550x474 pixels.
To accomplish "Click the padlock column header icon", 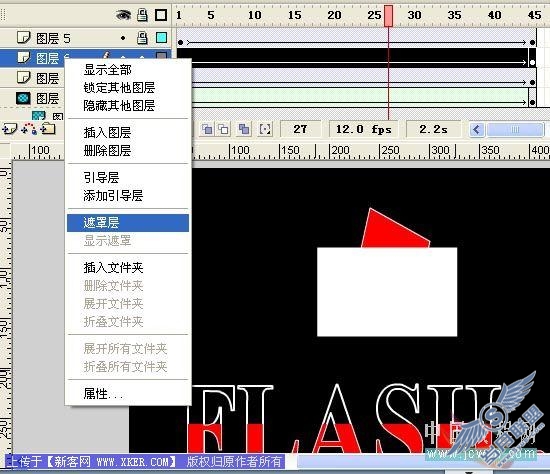I will pos(142,15).
